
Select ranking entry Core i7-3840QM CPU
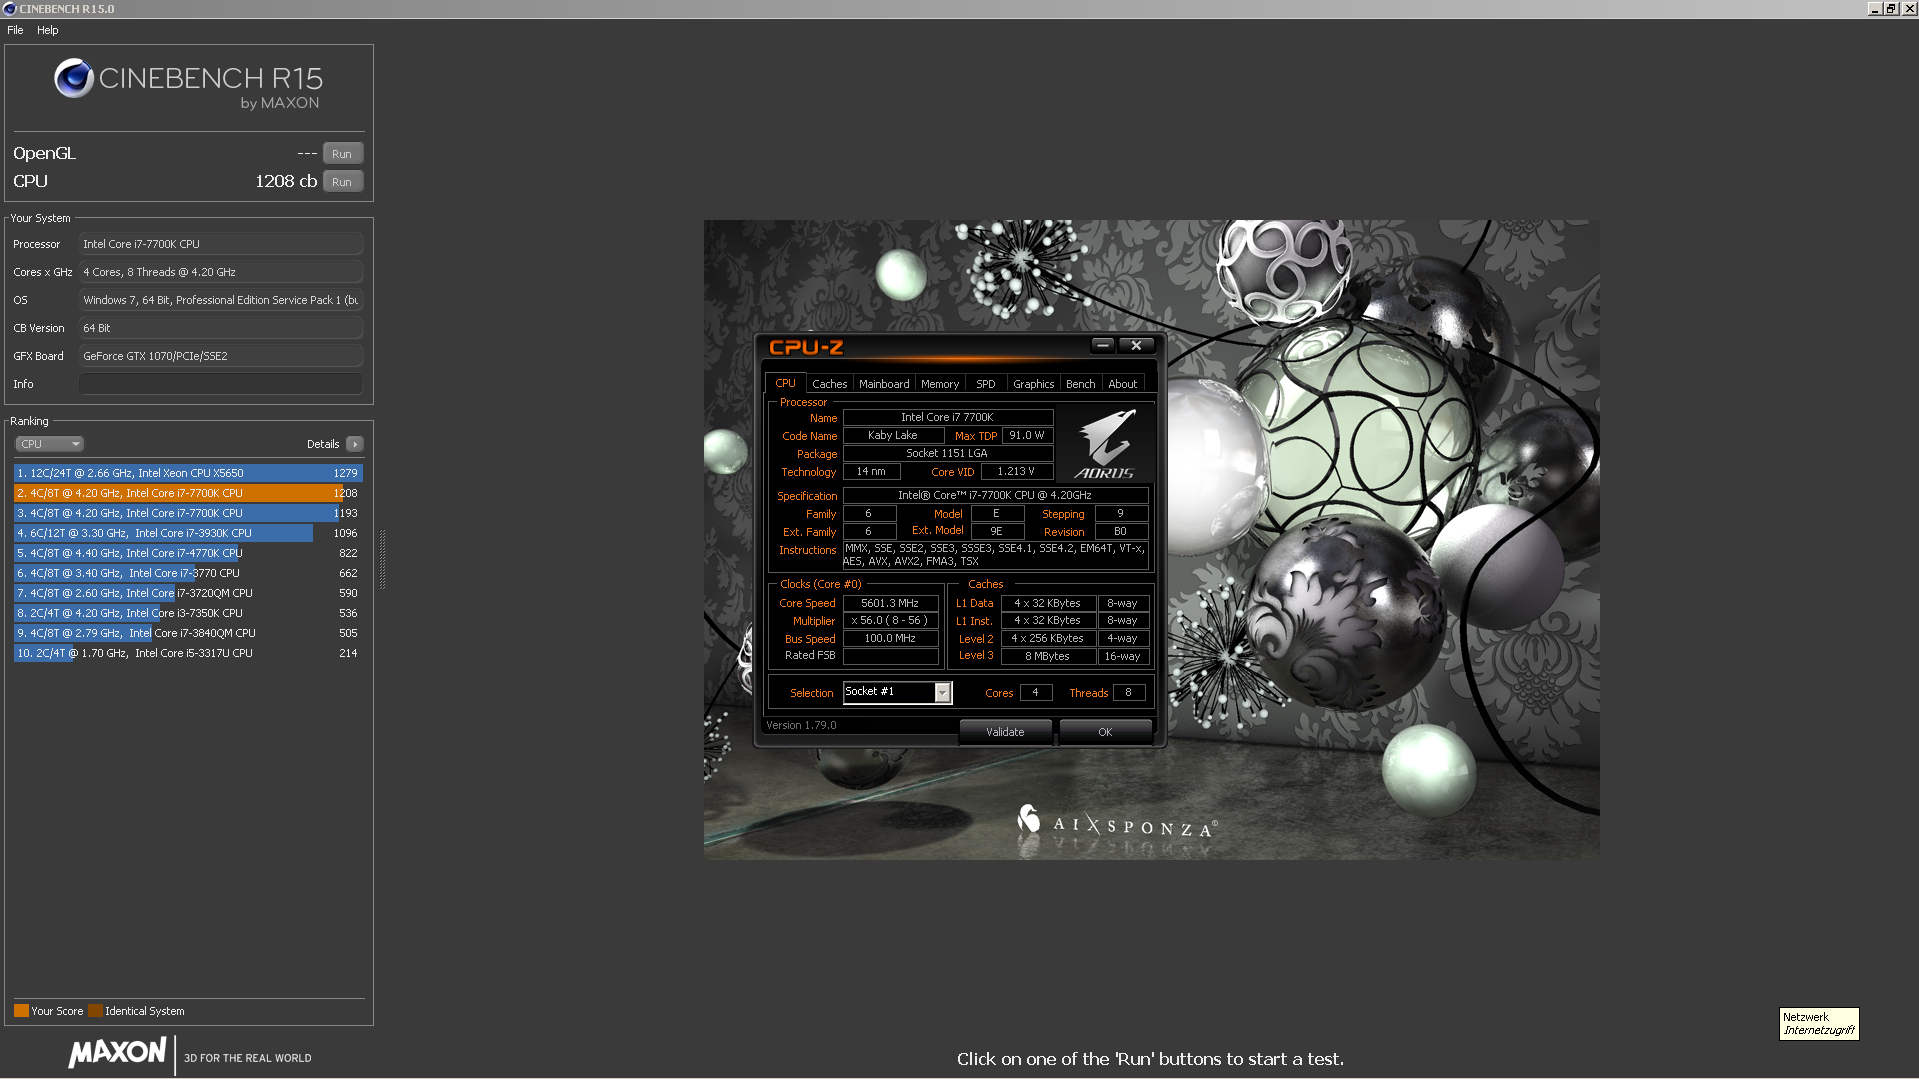click(x=187, y=633)
